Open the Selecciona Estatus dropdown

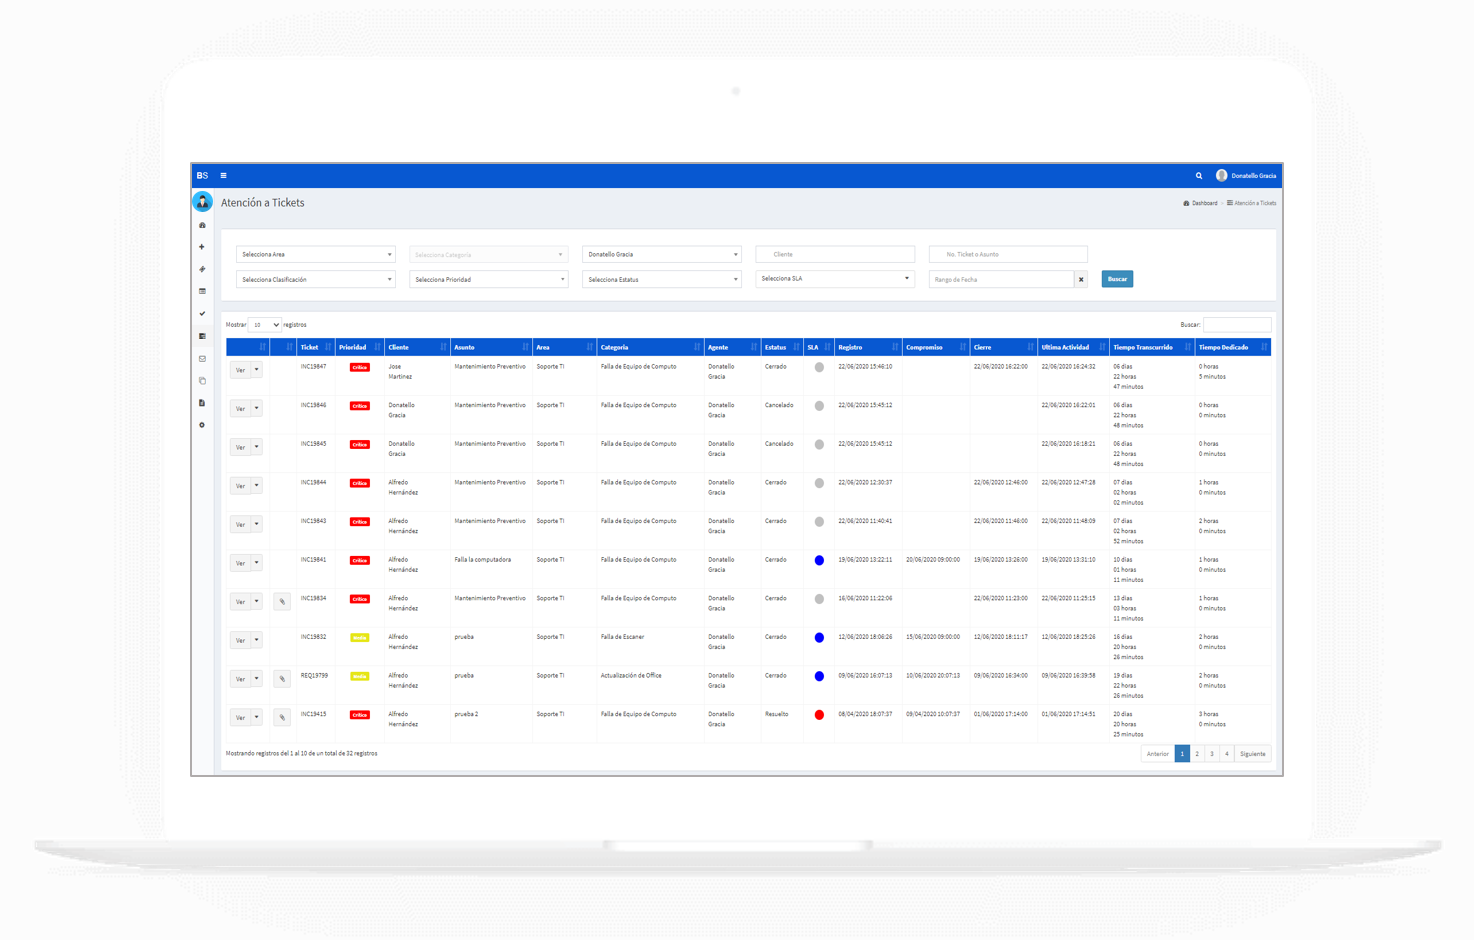pos(661,280)
